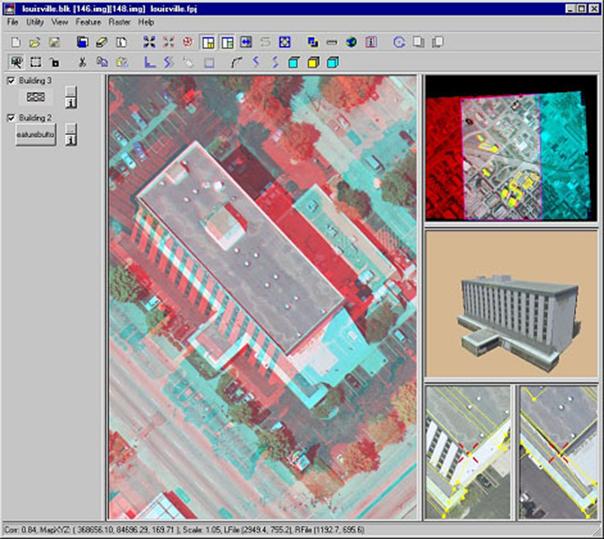This screenshot has width=604, height=539.
Task: Uncheck the Building 3 checkbox
Action: [11, 80]
